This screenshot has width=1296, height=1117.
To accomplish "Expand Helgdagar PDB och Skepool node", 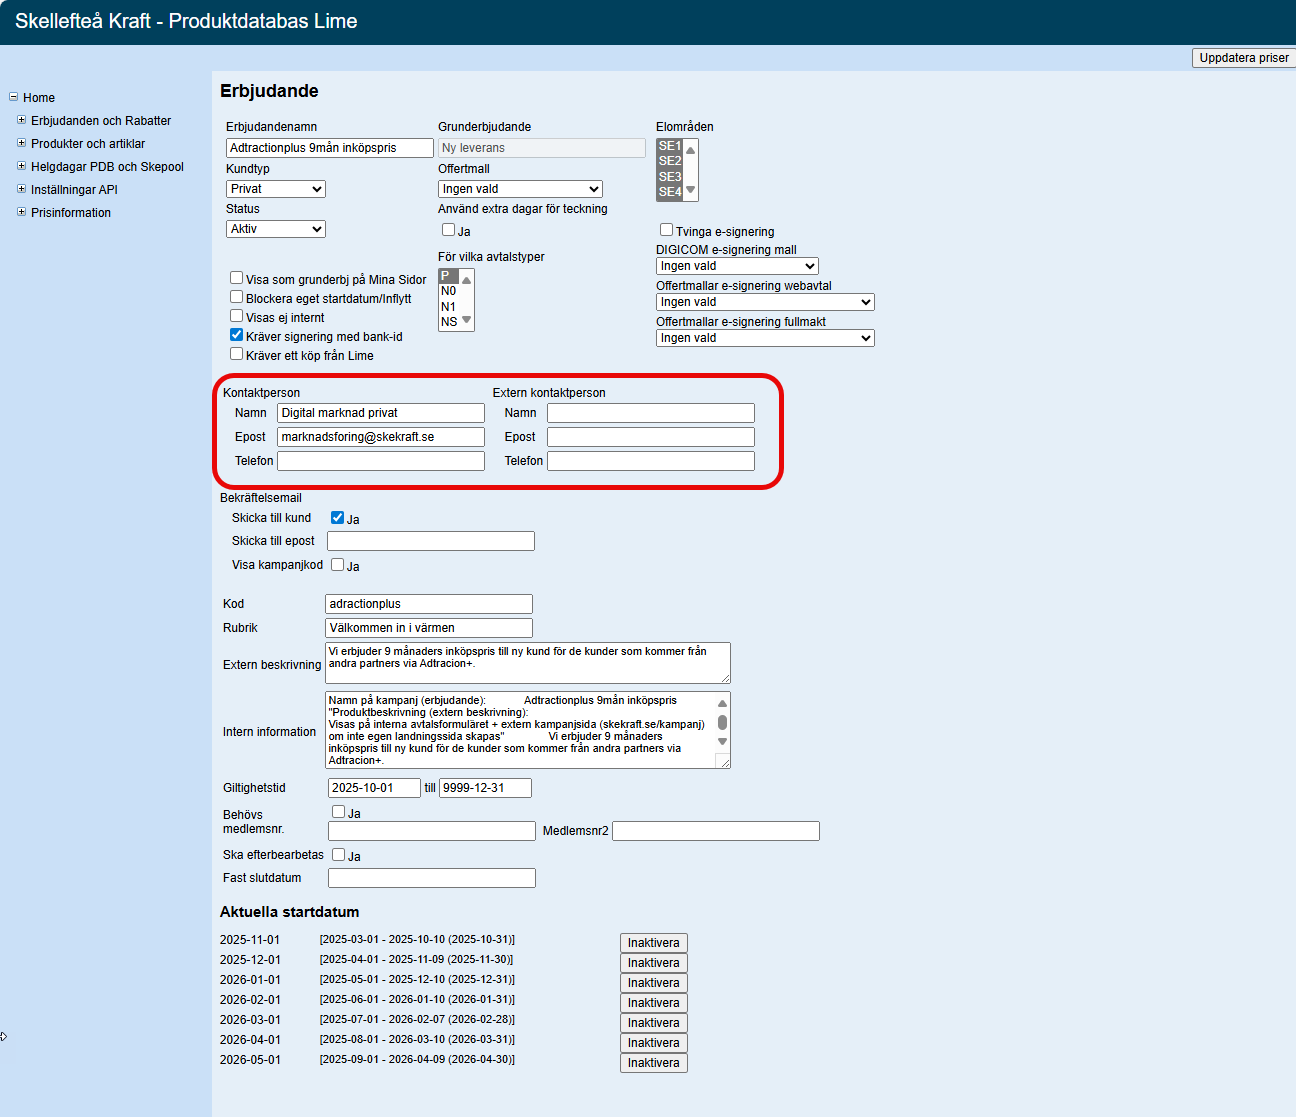I will tap(21, 166).
